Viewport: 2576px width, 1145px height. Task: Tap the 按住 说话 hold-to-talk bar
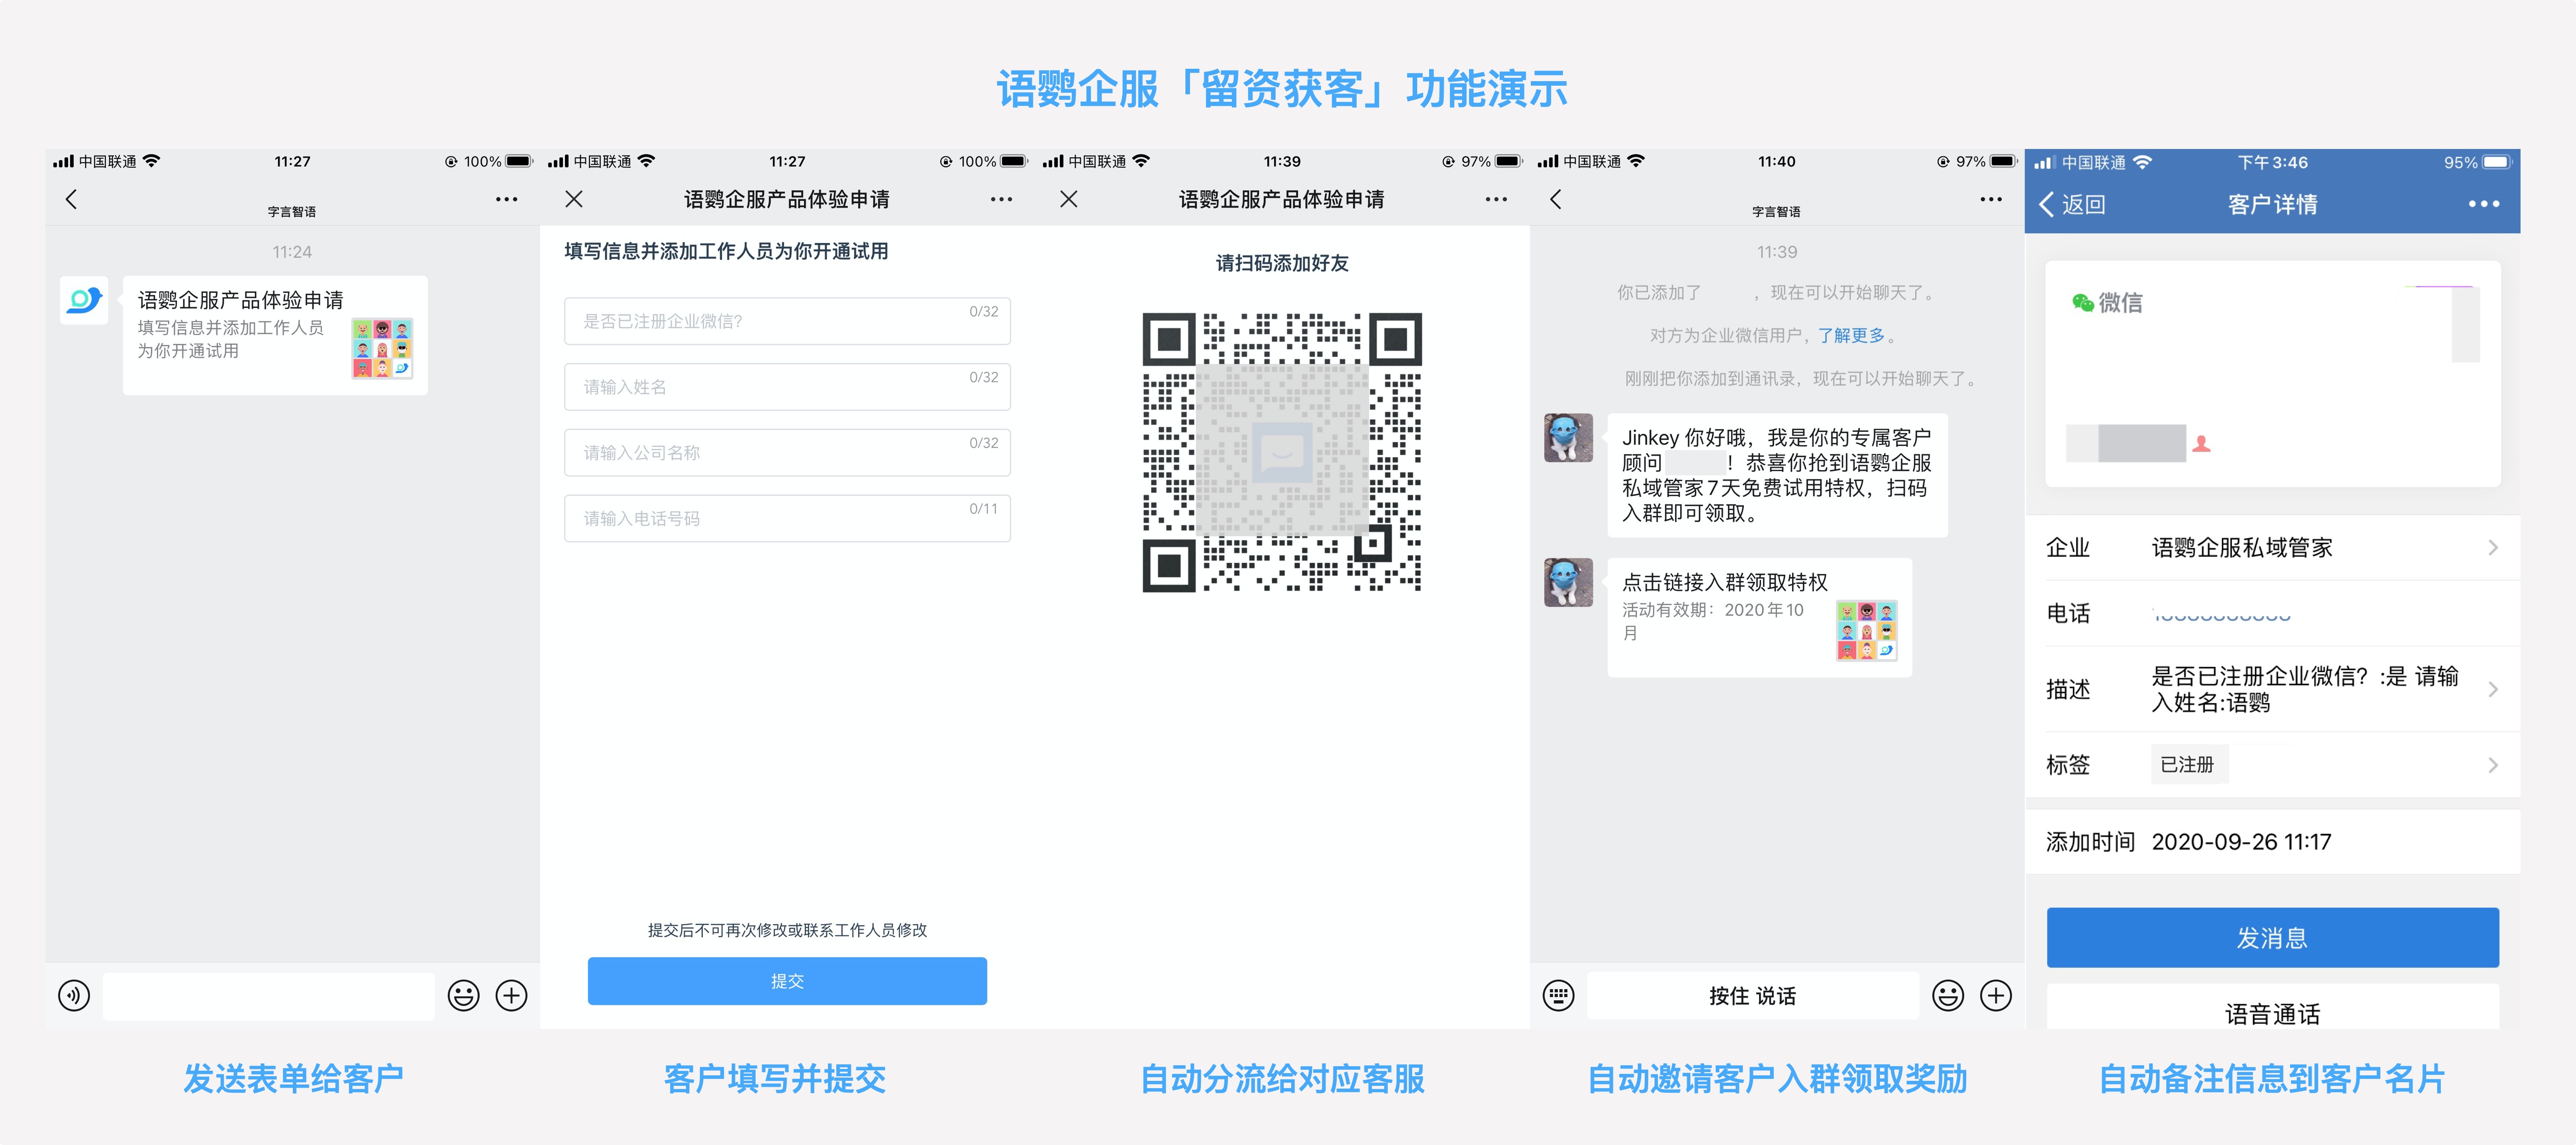coord(1752,995)
